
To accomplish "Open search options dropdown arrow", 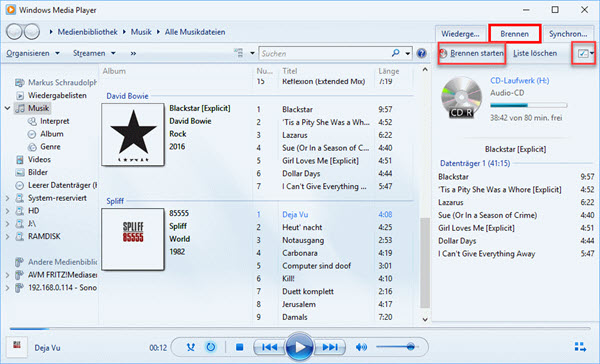I will click(x=408, y=53).
